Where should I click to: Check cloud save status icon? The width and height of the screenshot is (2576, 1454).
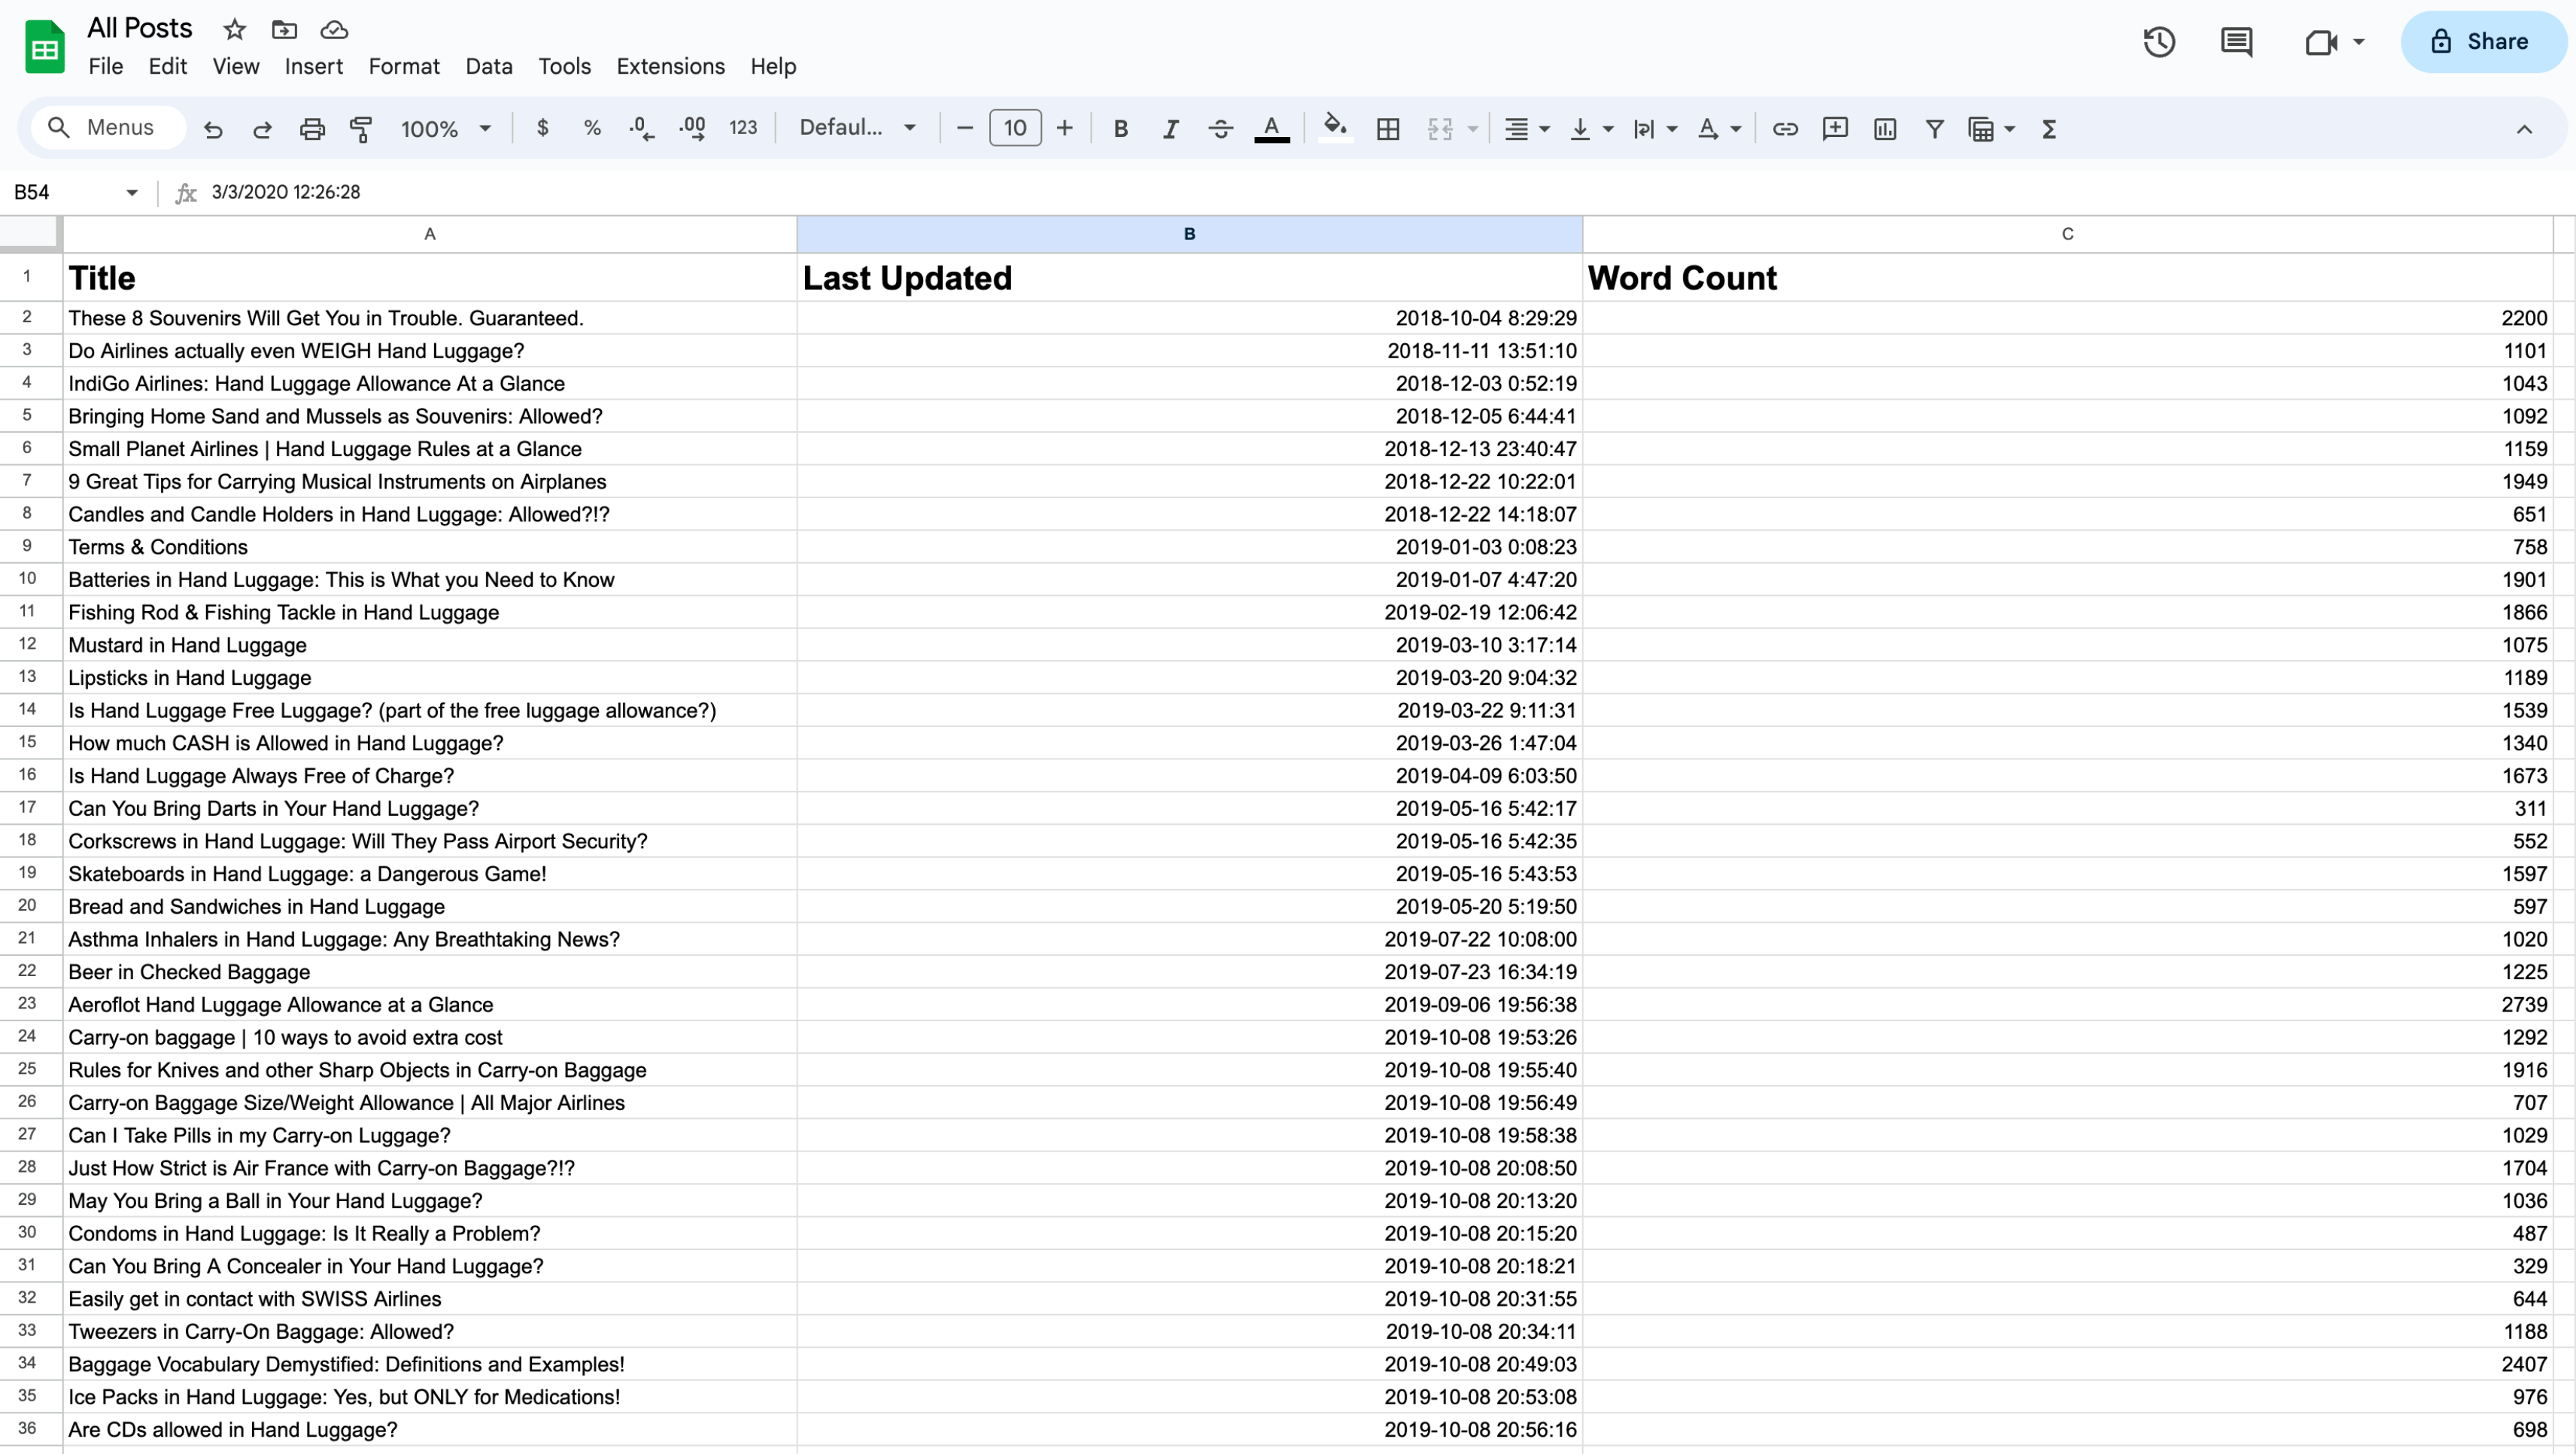point(333,29)
